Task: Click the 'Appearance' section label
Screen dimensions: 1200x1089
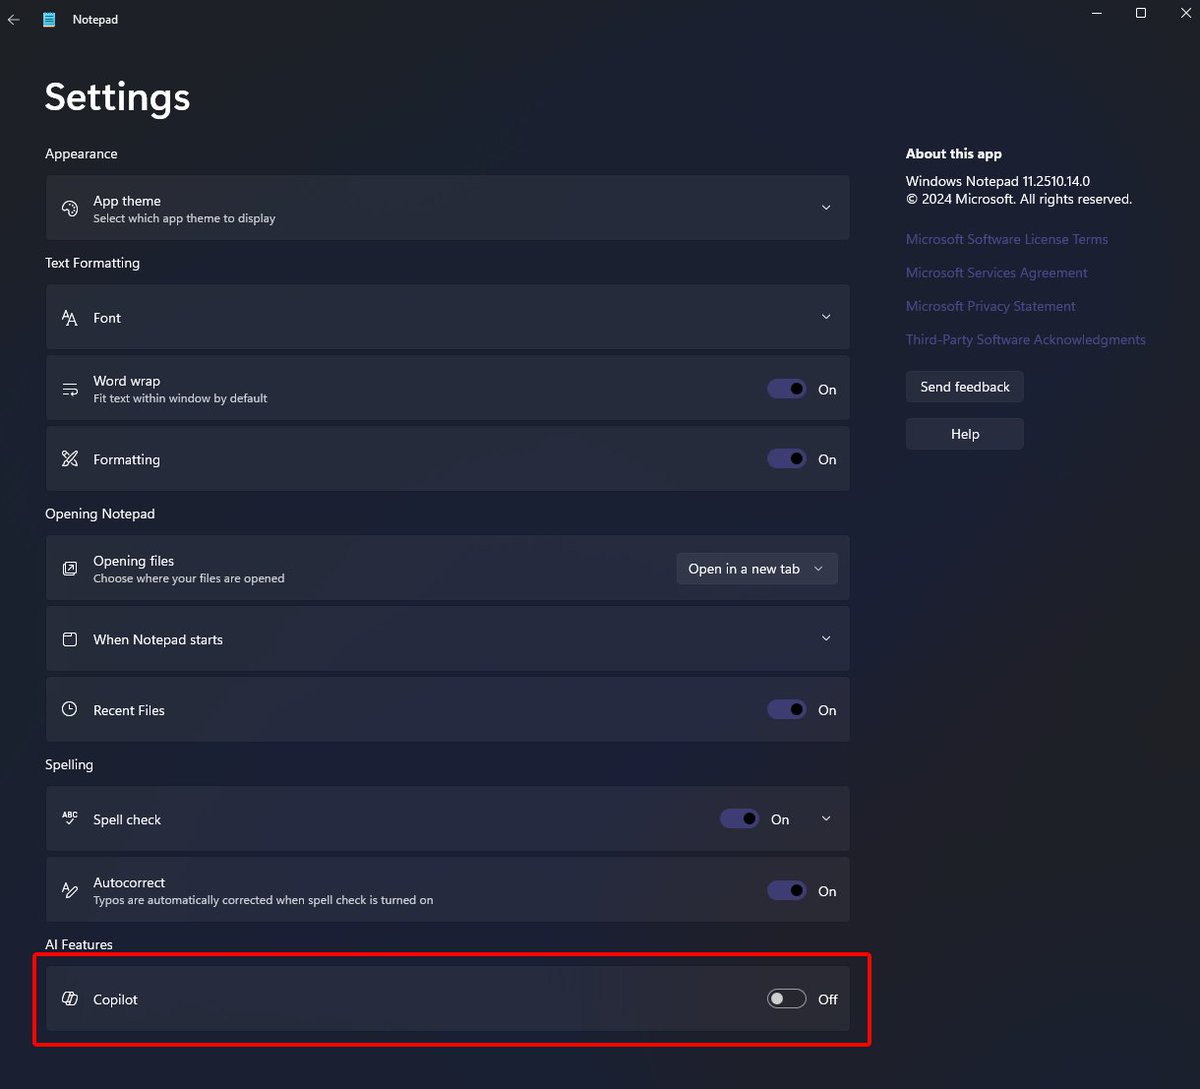Action: pyautogui.click(x=81, y=154)
